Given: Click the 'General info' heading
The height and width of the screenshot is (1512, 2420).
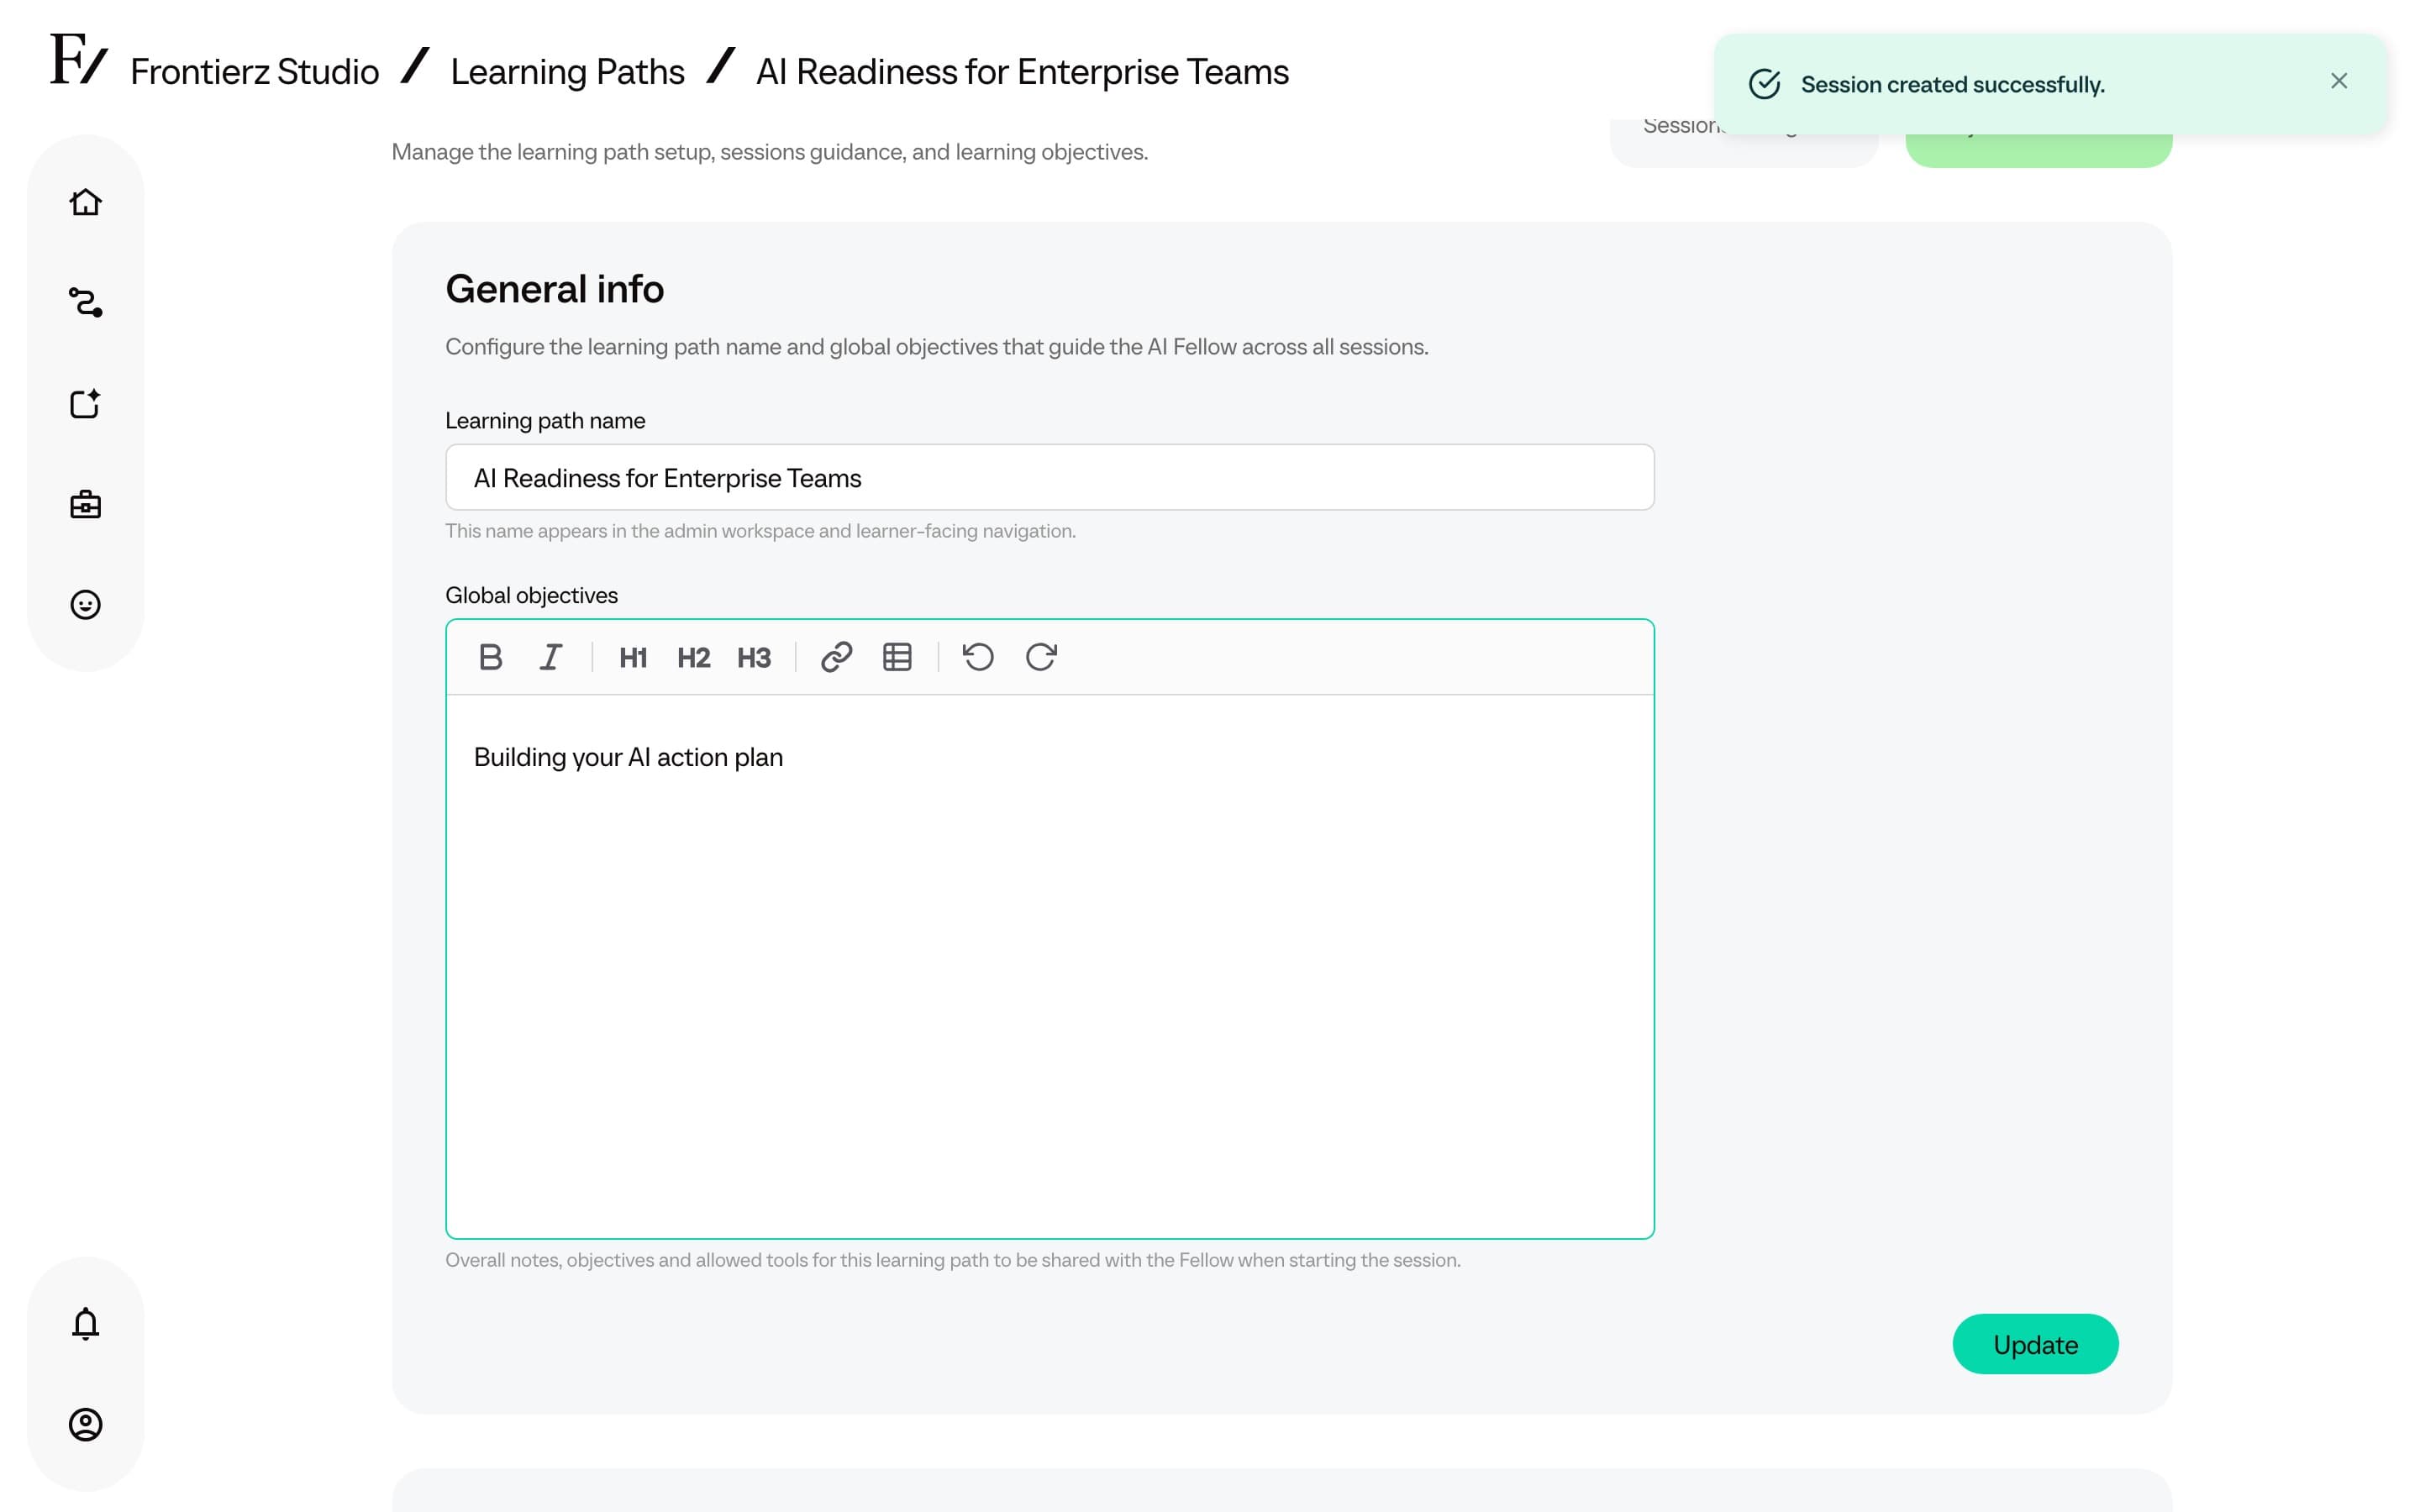Looking at the screenshot, I should click(x=554, y=289).
